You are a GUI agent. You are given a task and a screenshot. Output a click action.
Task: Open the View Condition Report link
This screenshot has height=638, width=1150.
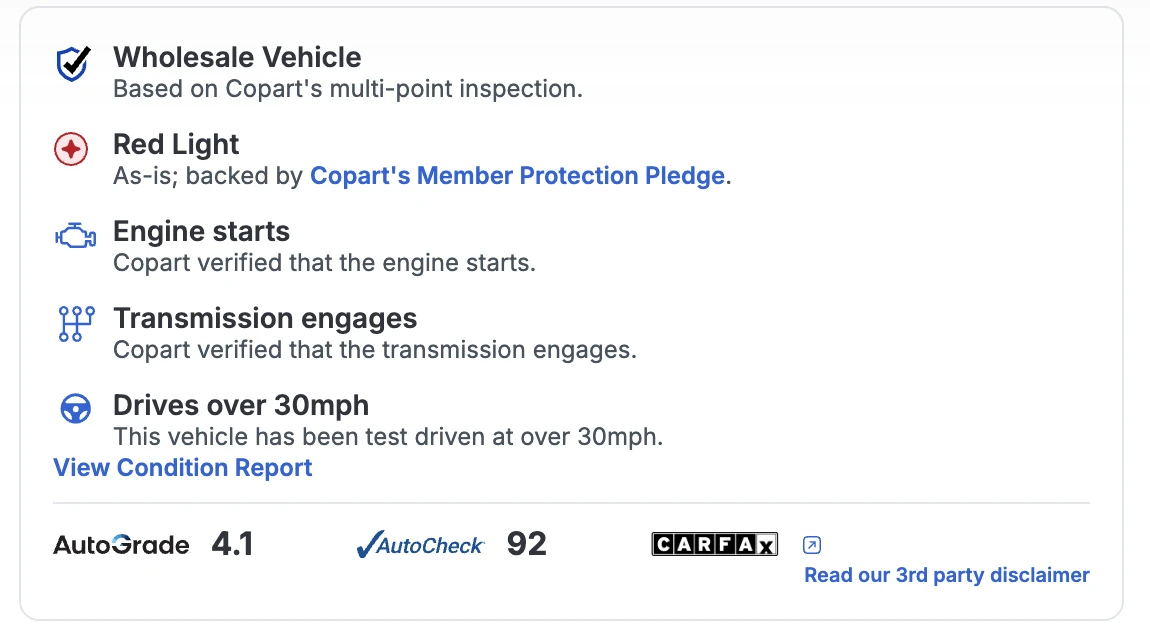pyautogui.click(x=183, y=468)
